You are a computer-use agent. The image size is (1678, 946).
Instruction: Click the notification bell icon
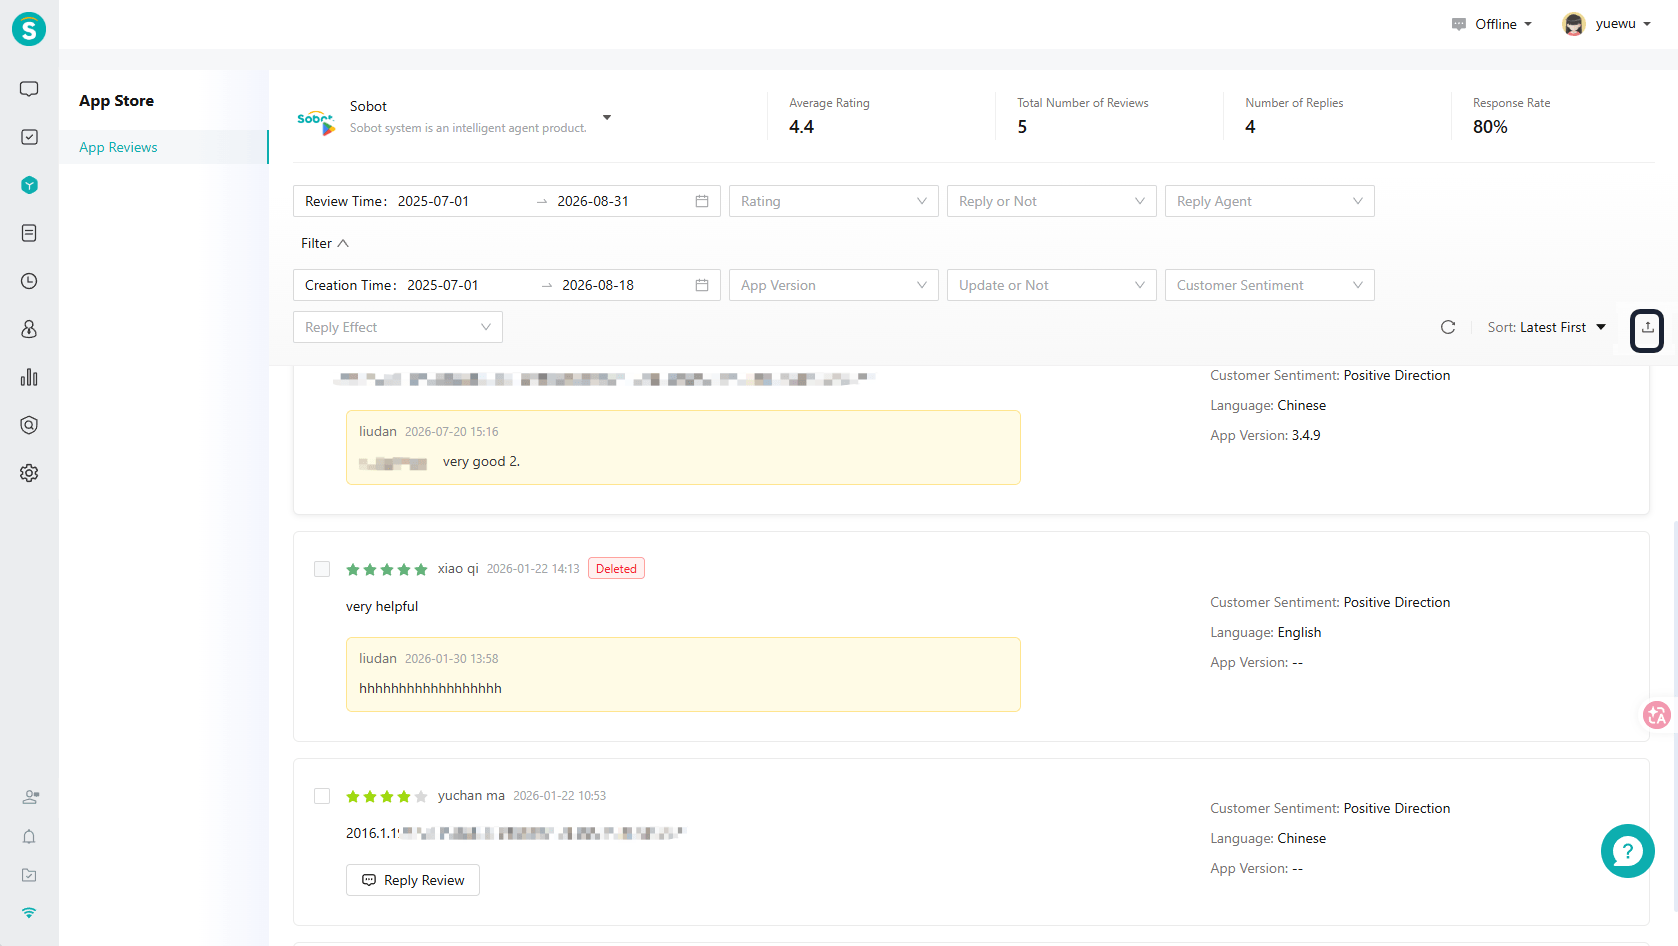coord(29,837)
